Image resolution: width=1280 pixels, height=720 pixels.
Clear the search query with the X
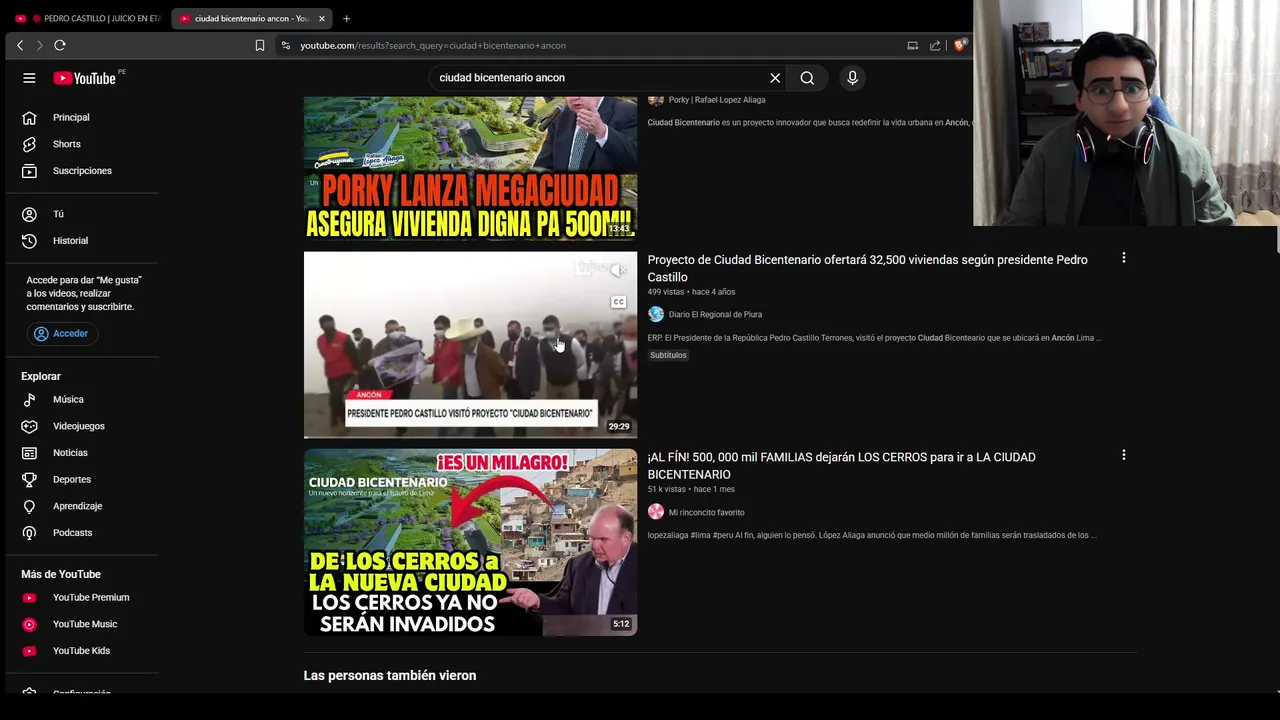(x=775, y=78)
